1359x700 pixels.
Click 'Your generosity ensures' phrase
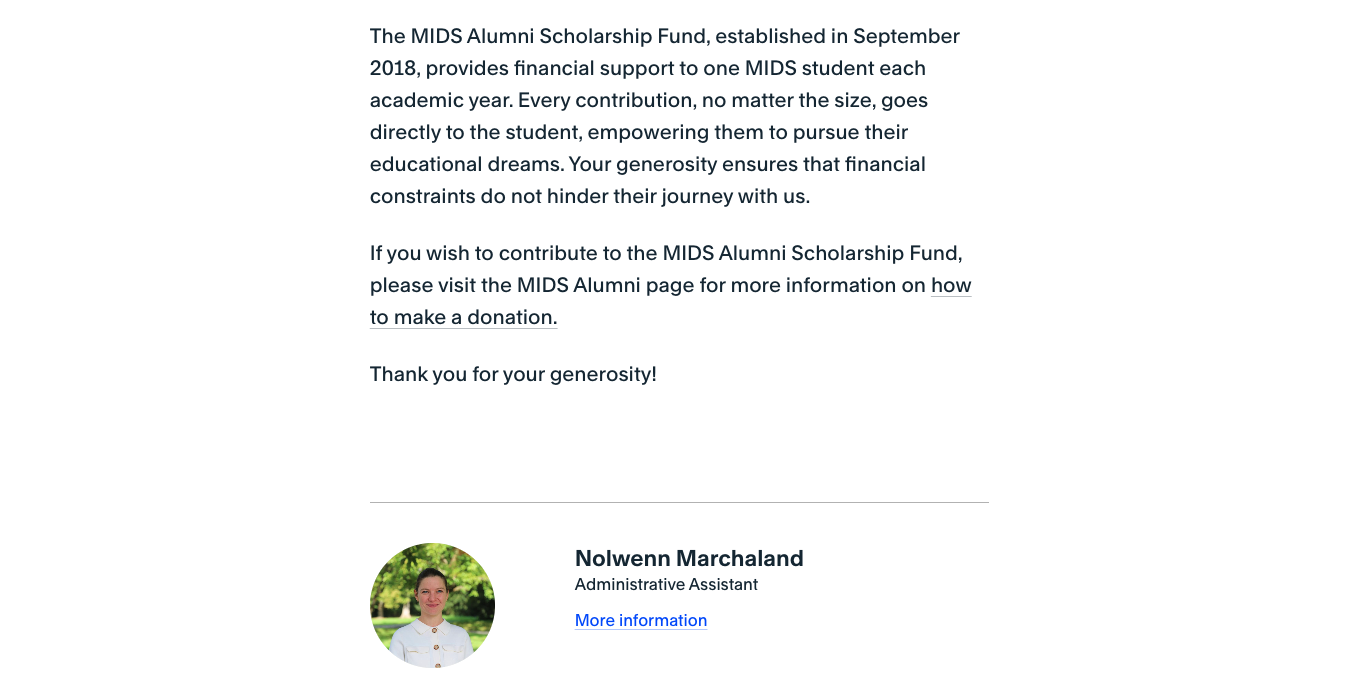tap(682, 164)
